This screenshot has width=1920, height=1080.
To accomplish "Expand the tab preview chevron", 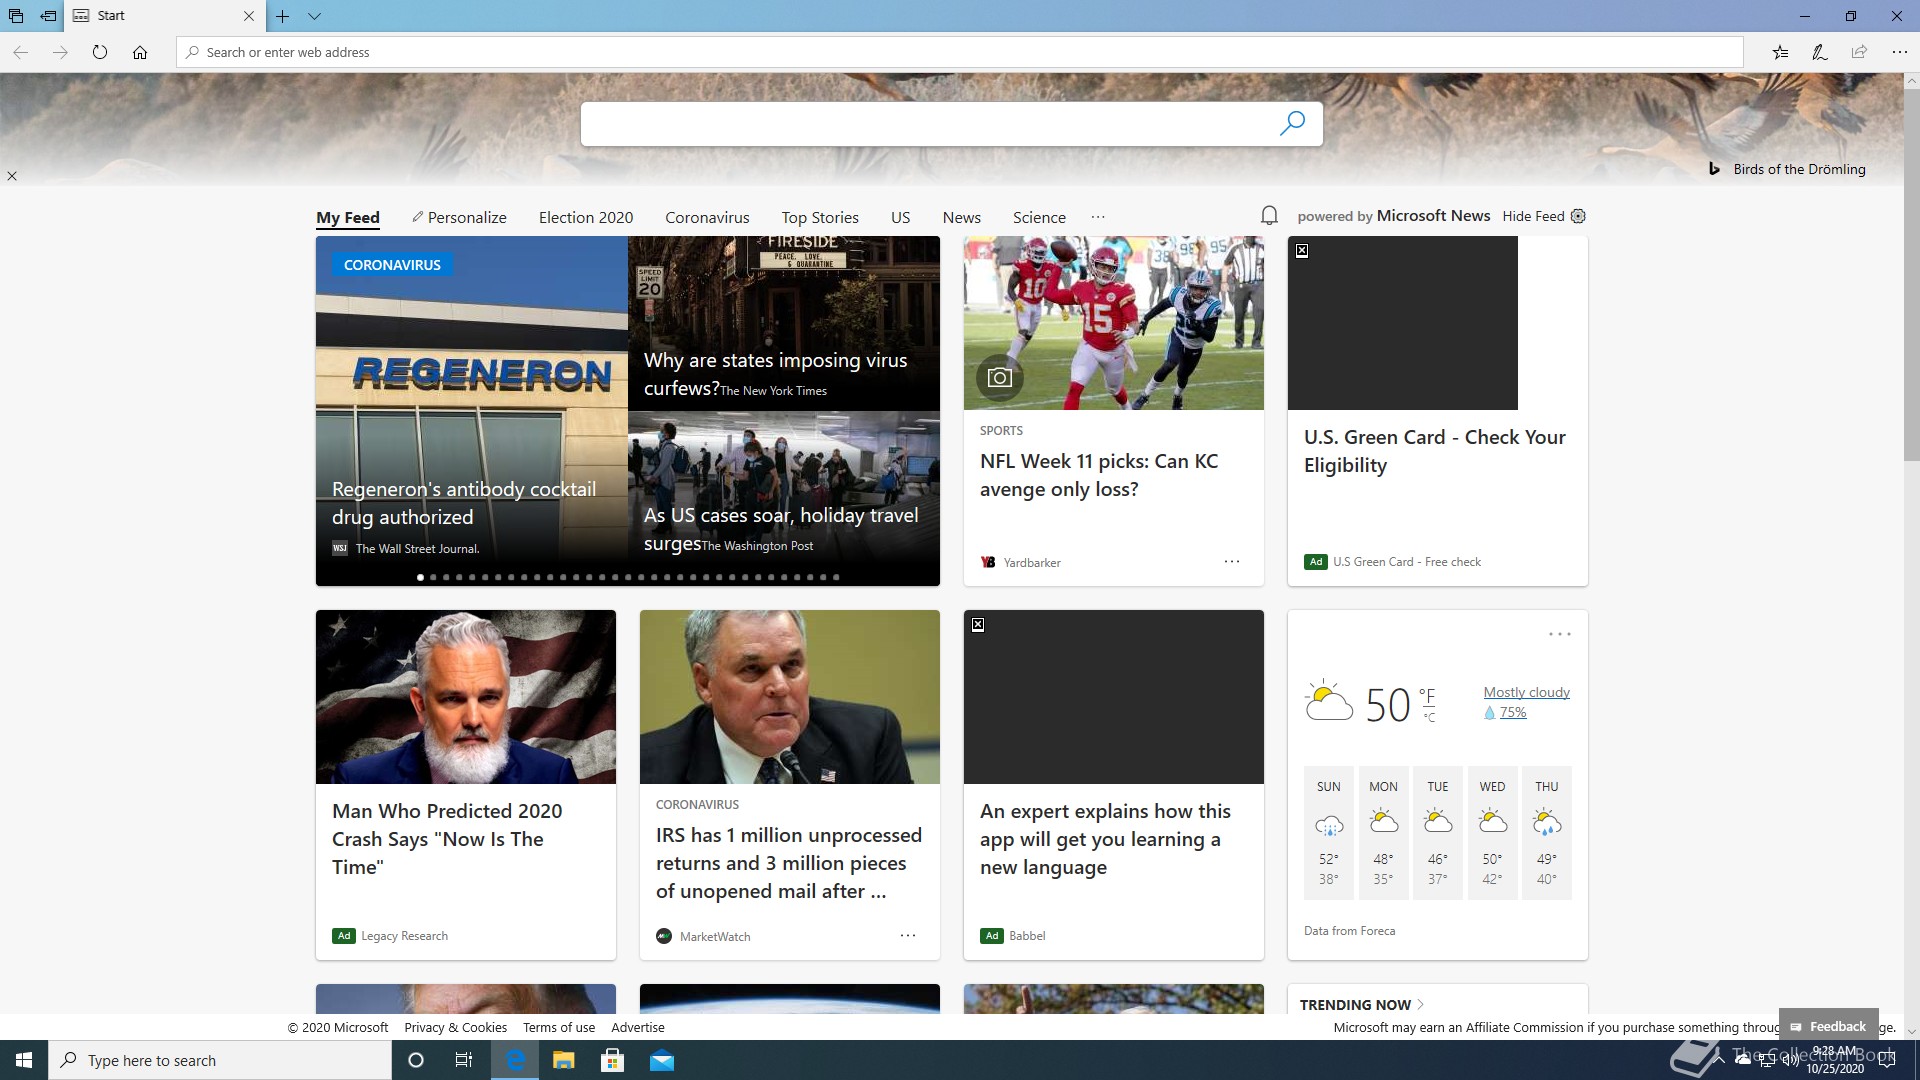I will point(314,16).
